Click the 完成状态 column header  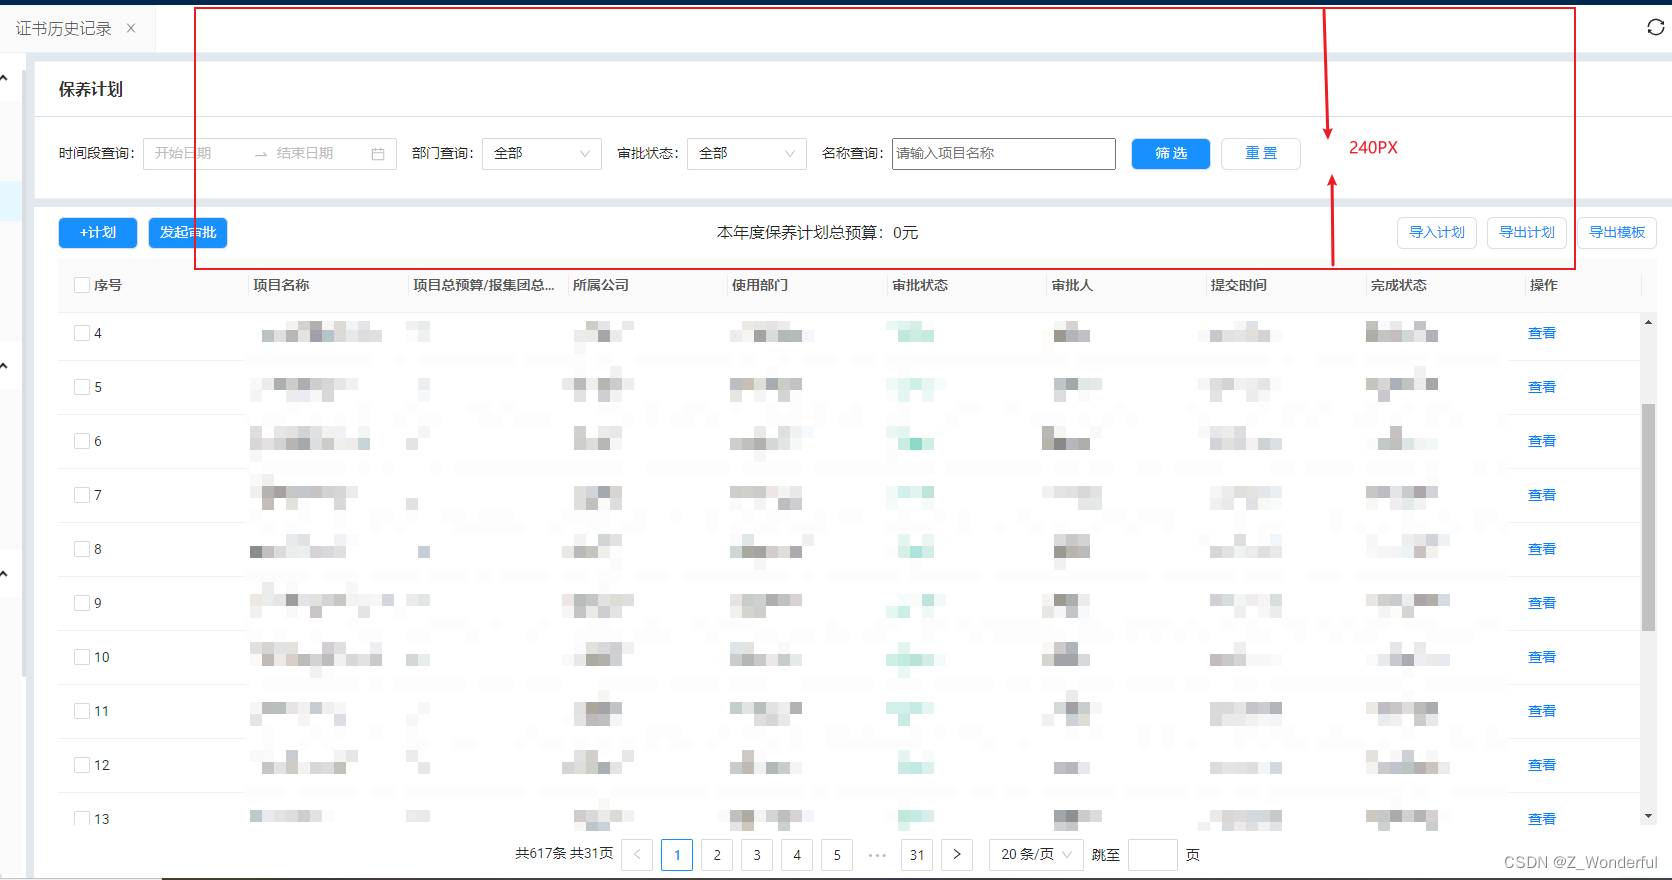click(x=1399, y=285)
